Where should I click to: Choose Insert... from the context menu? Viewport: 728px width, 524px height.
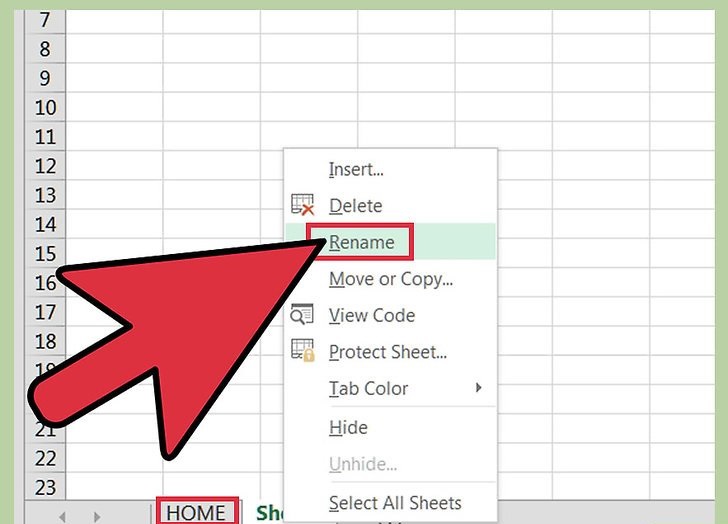pos(356,170)
